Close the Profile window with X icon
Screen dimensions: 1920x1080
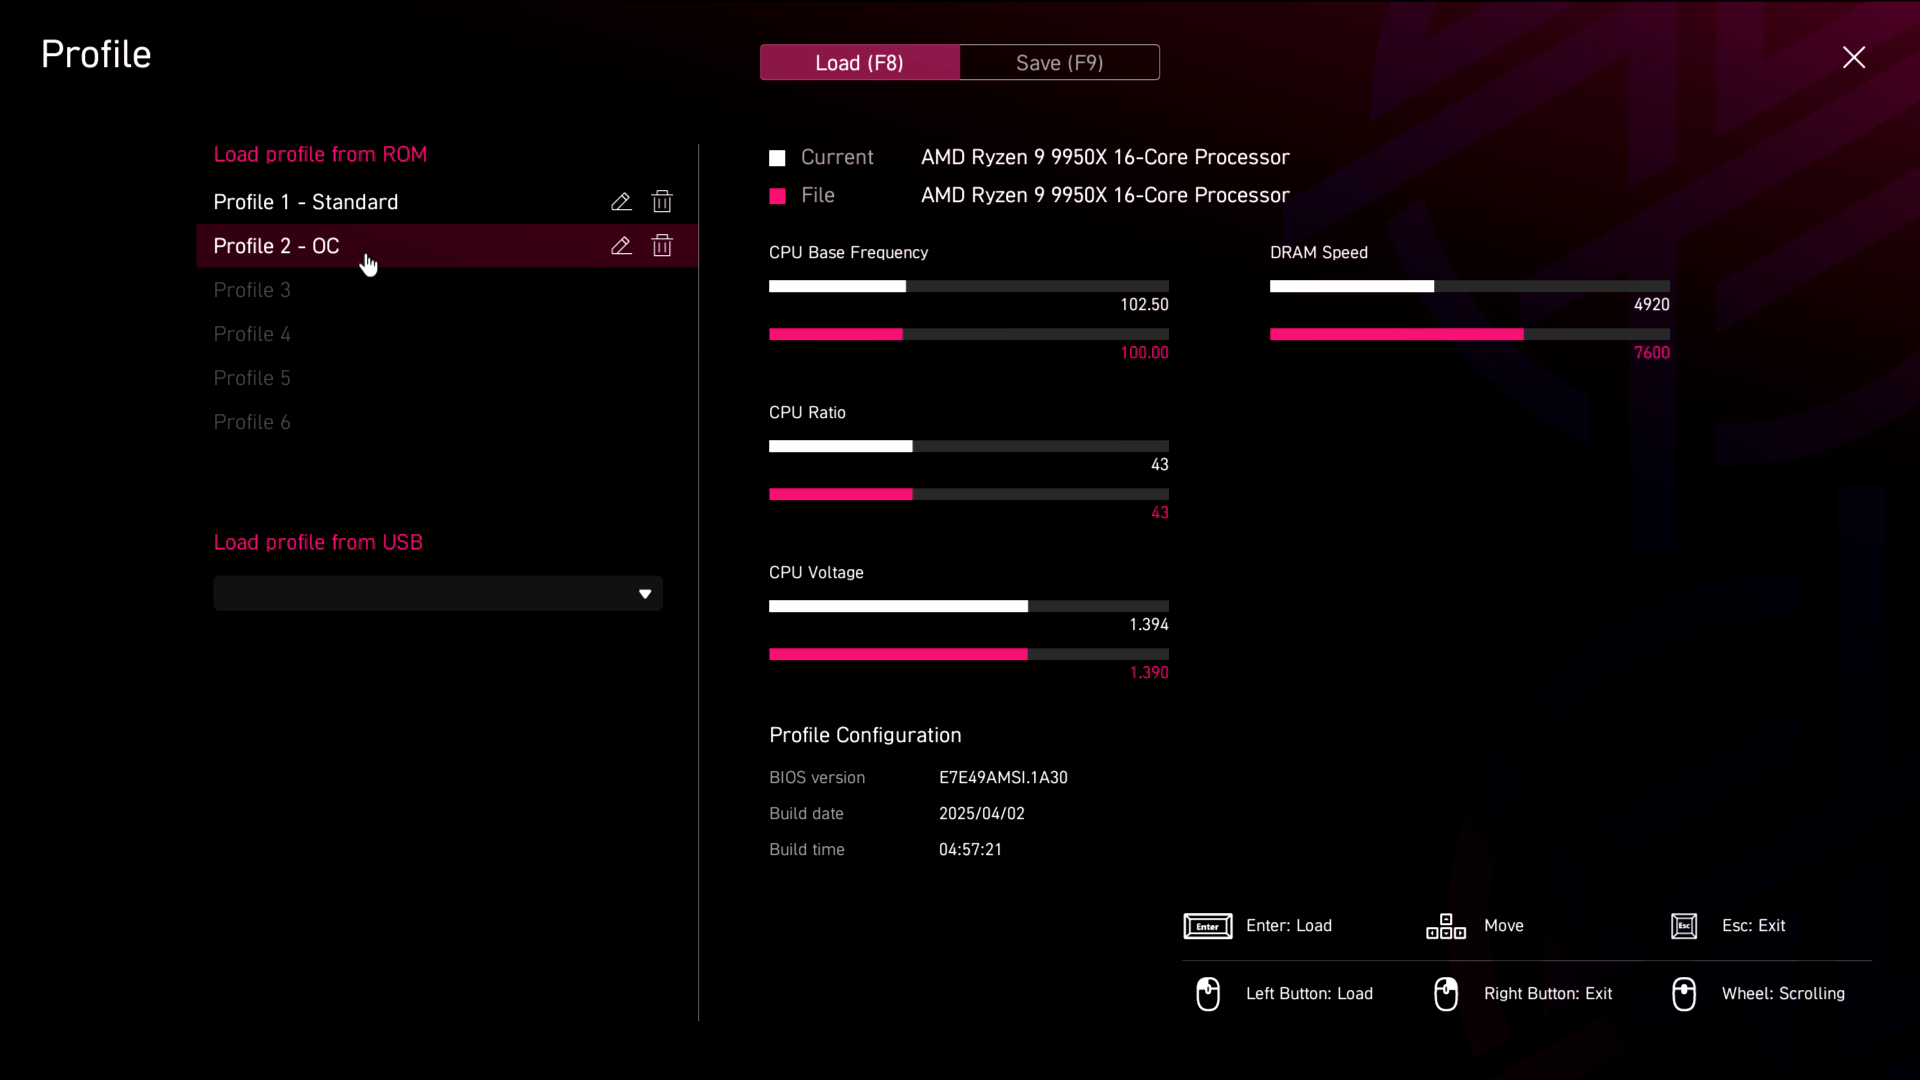pos(1854,58)
